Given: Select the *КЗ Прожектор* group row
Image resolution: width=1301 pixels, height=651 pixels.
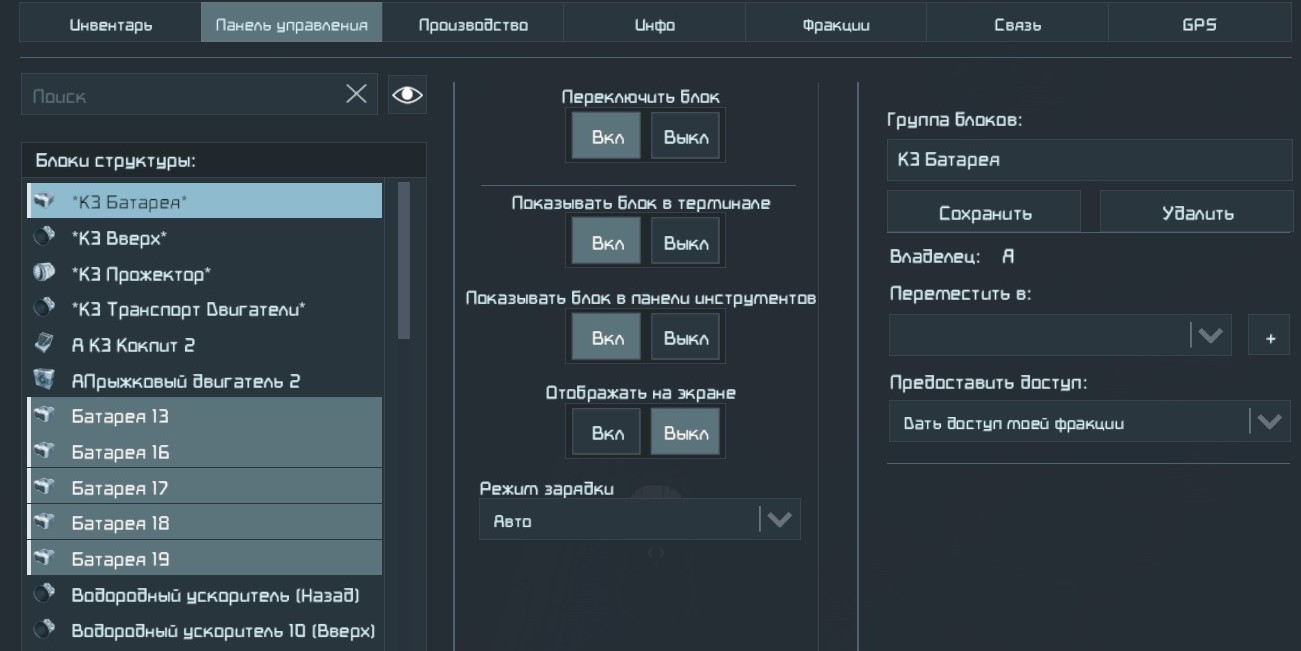Looking at the screenshot, I should pyautogui.click(x=205, y=273).
